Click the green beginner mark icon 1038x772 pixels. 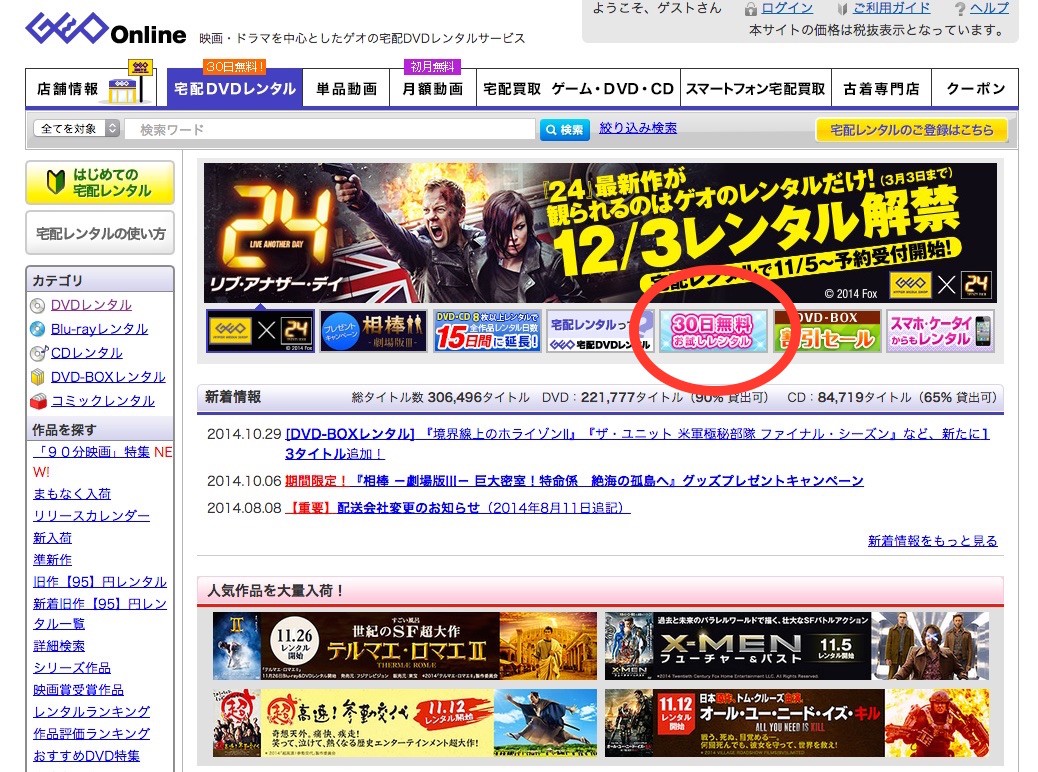pos(56,183)
